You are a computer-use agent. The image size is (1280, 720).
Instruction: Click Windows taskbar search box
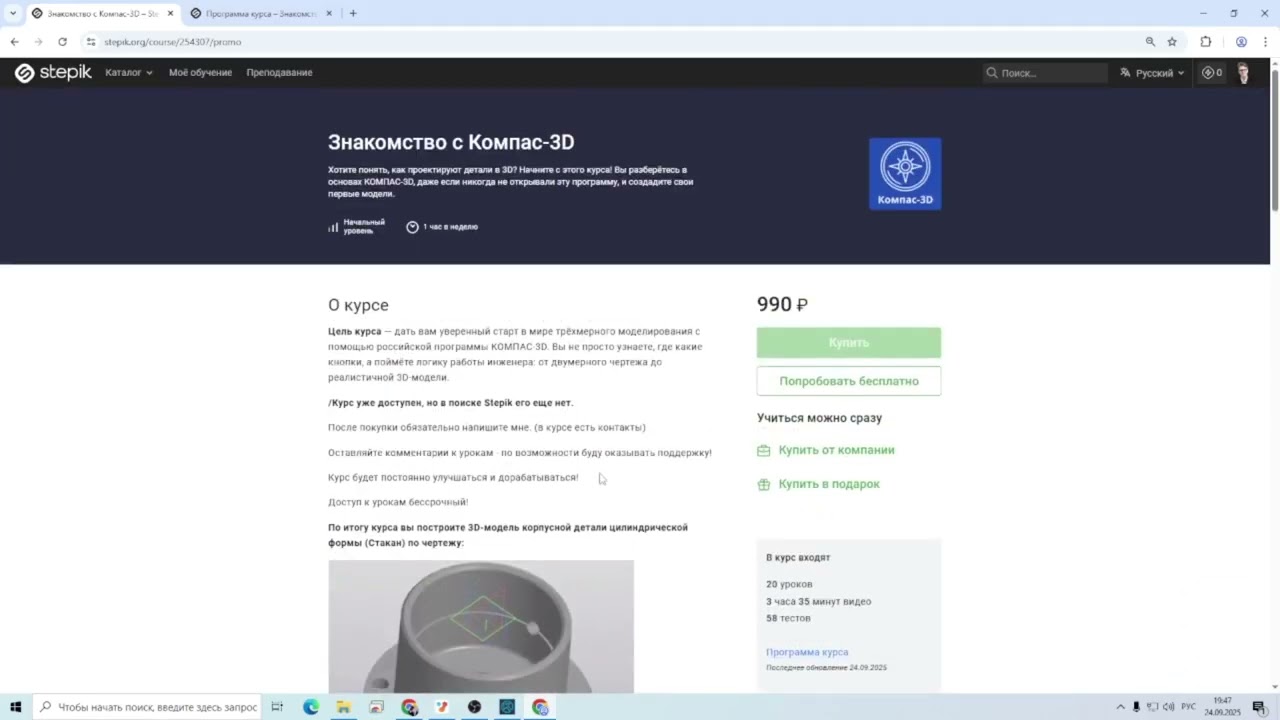(147, 707)
